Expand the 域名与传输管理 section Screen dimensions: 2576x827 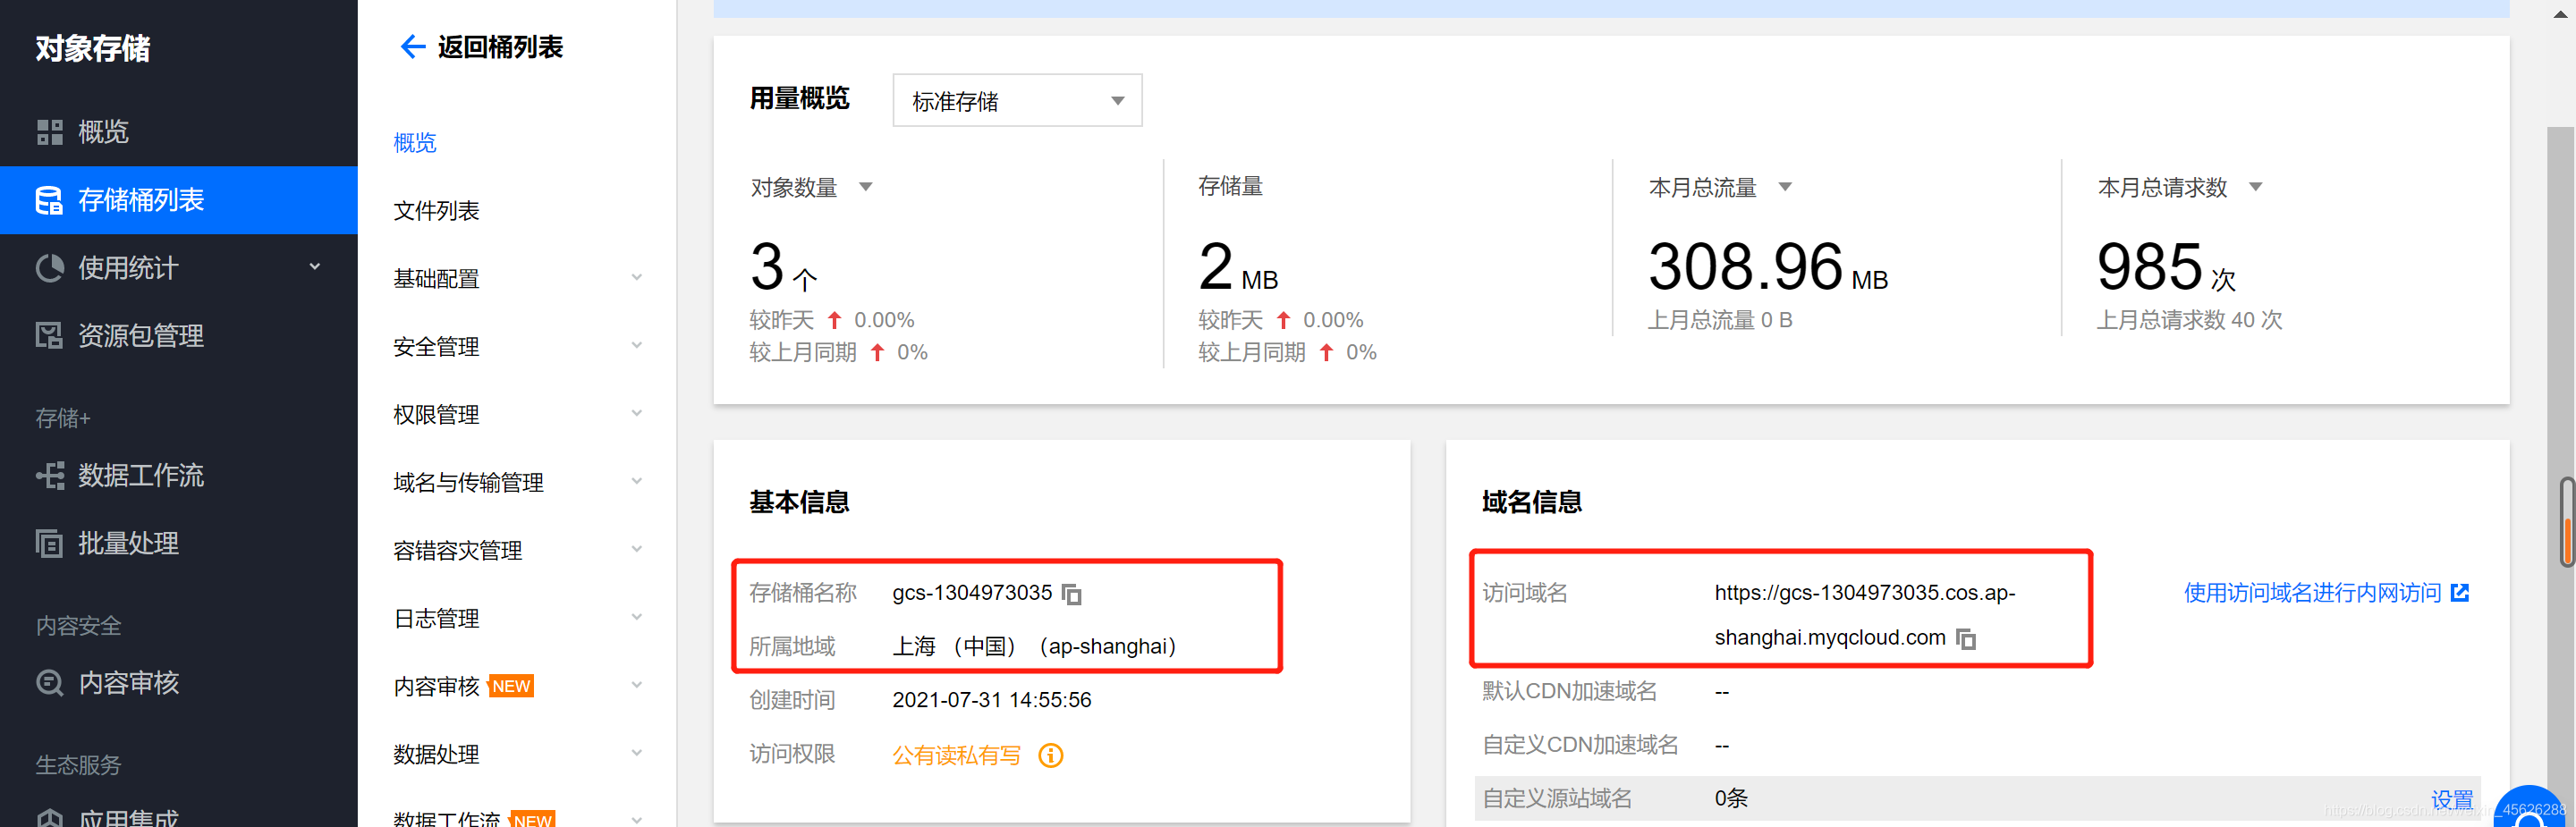638,480
